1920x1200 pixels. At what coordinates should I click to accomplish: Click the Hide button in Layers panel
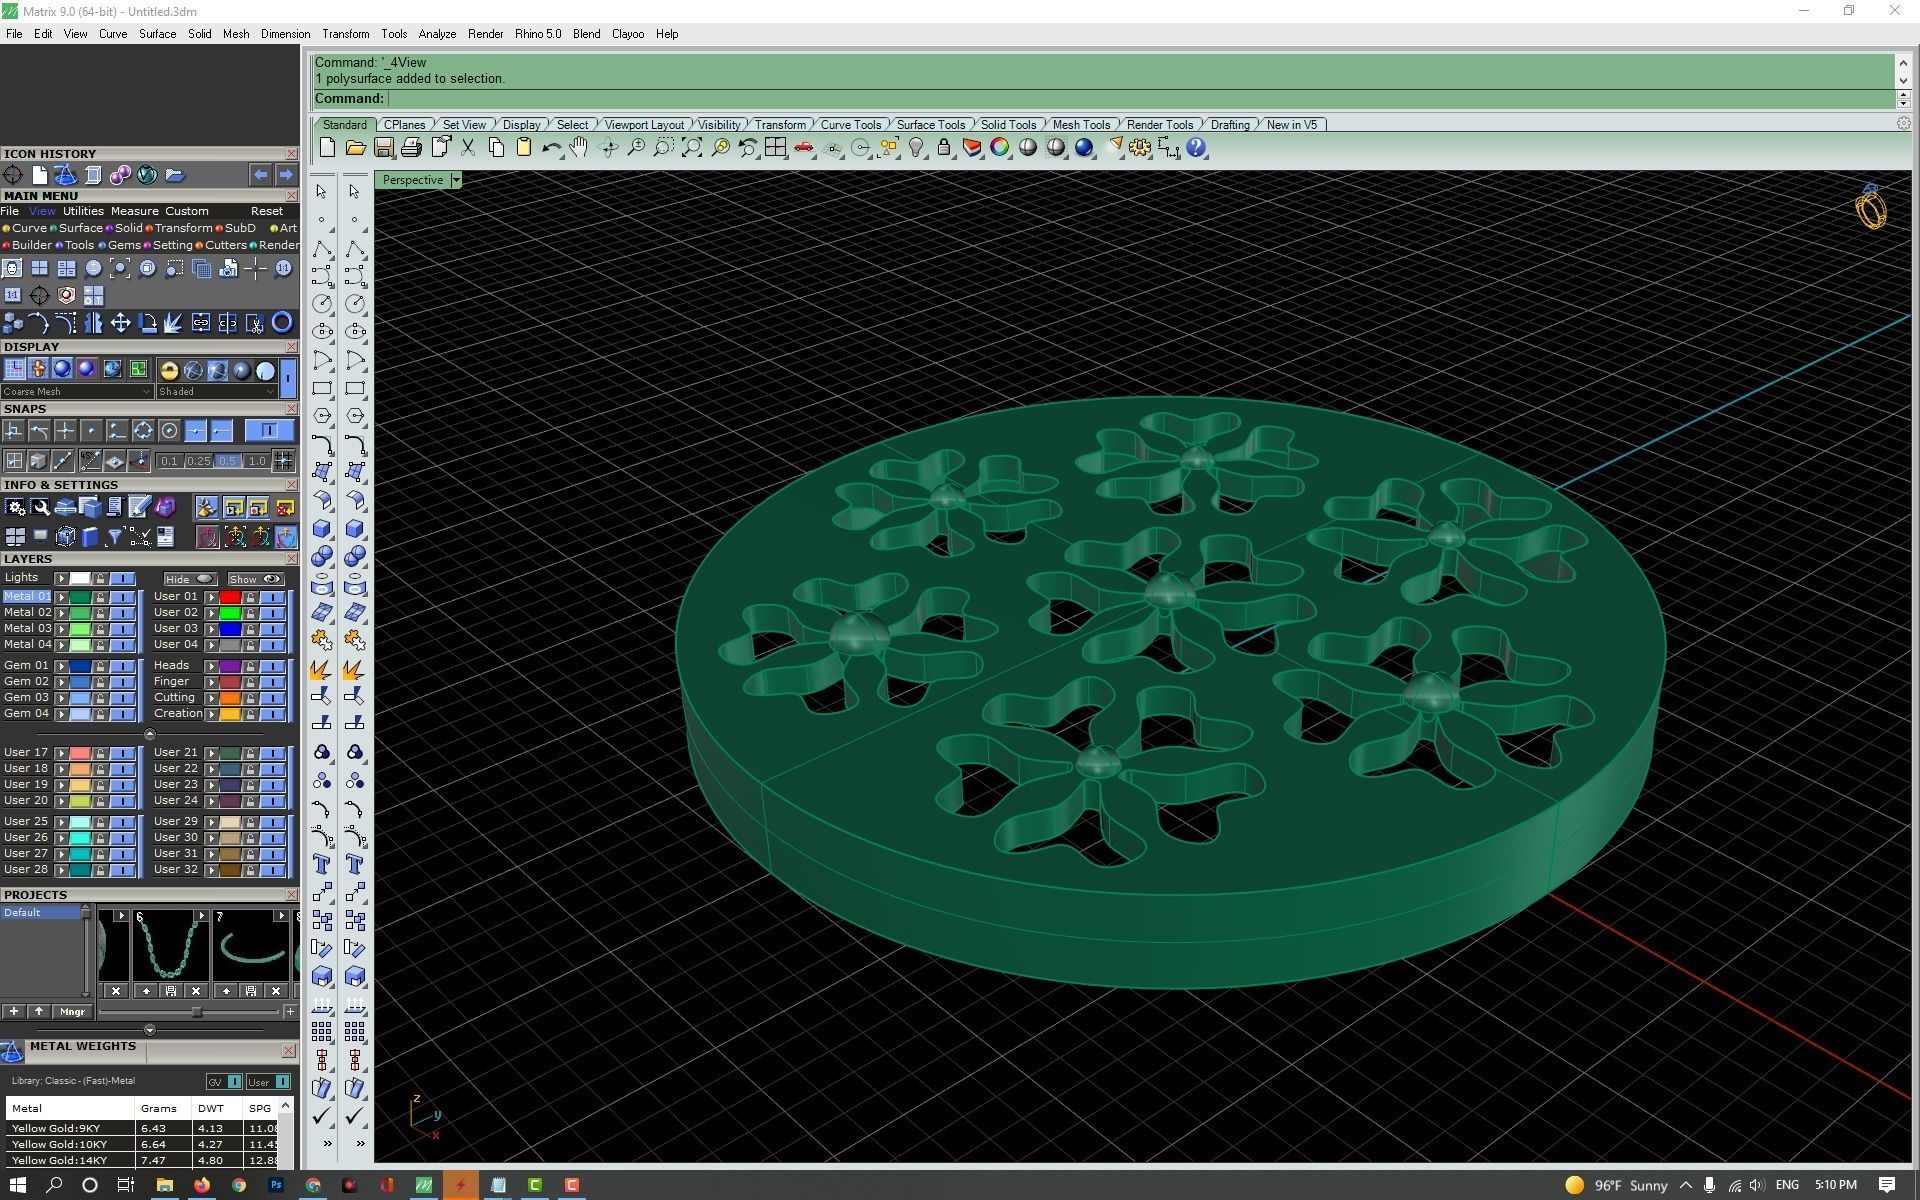[x=190, y=579]
